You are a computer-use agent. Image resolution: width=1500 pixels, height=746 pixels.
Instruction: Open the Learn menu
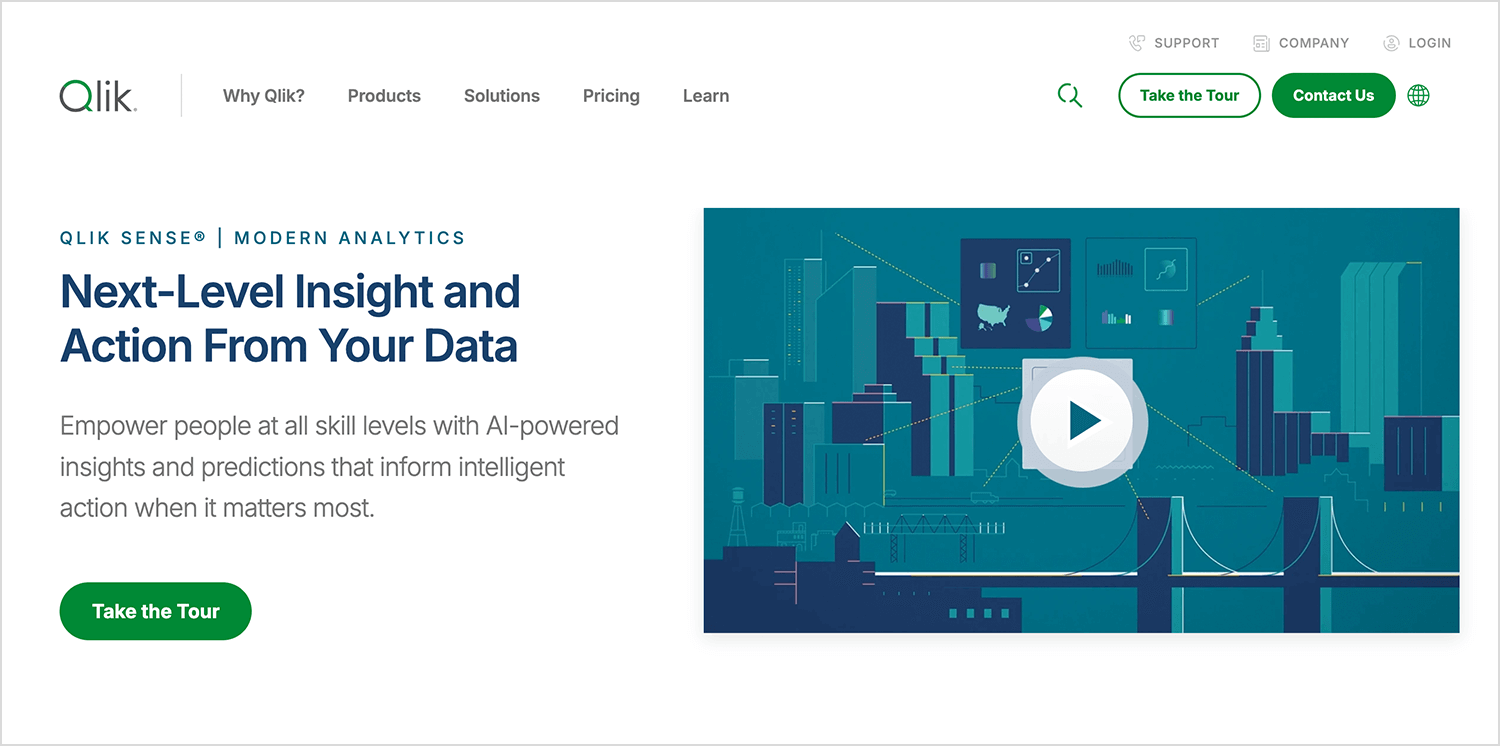[x=706, y=96]
